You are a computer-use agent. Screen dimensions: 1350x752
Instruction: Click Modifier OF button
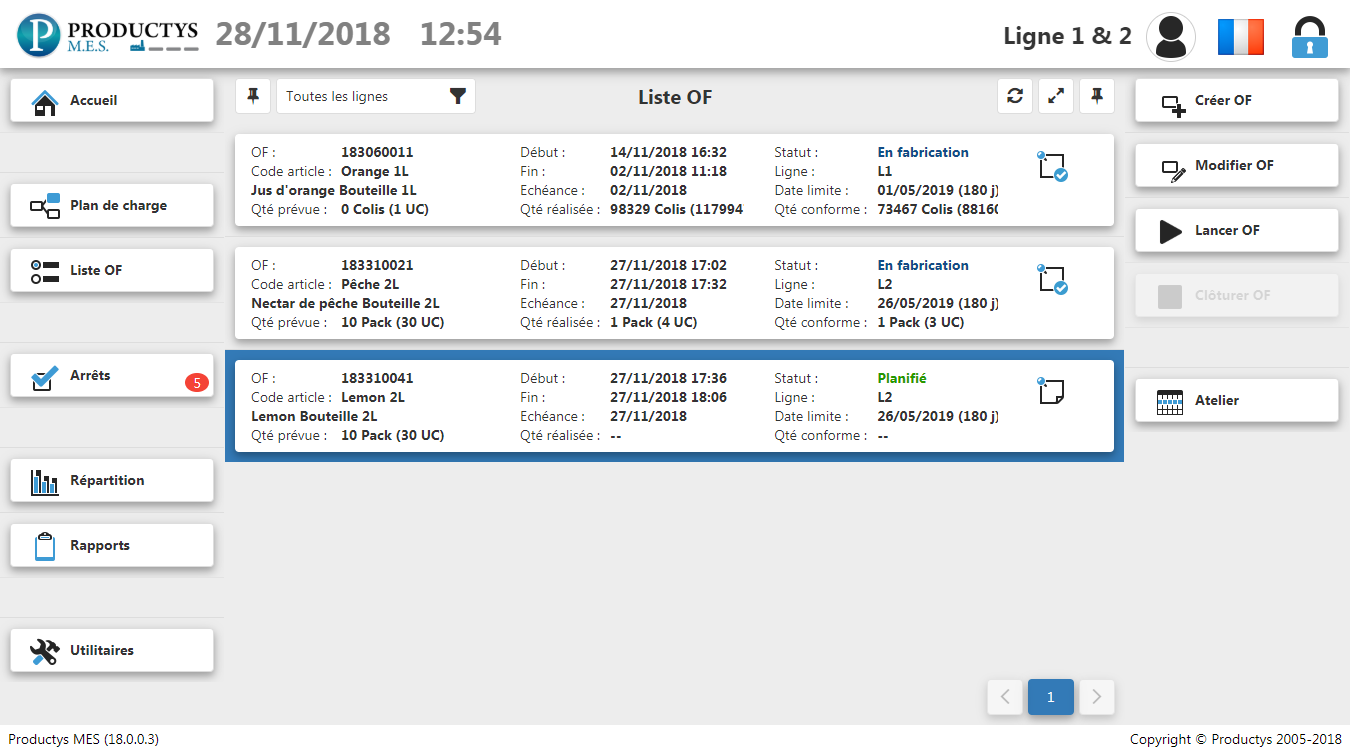coord(1236,166)
